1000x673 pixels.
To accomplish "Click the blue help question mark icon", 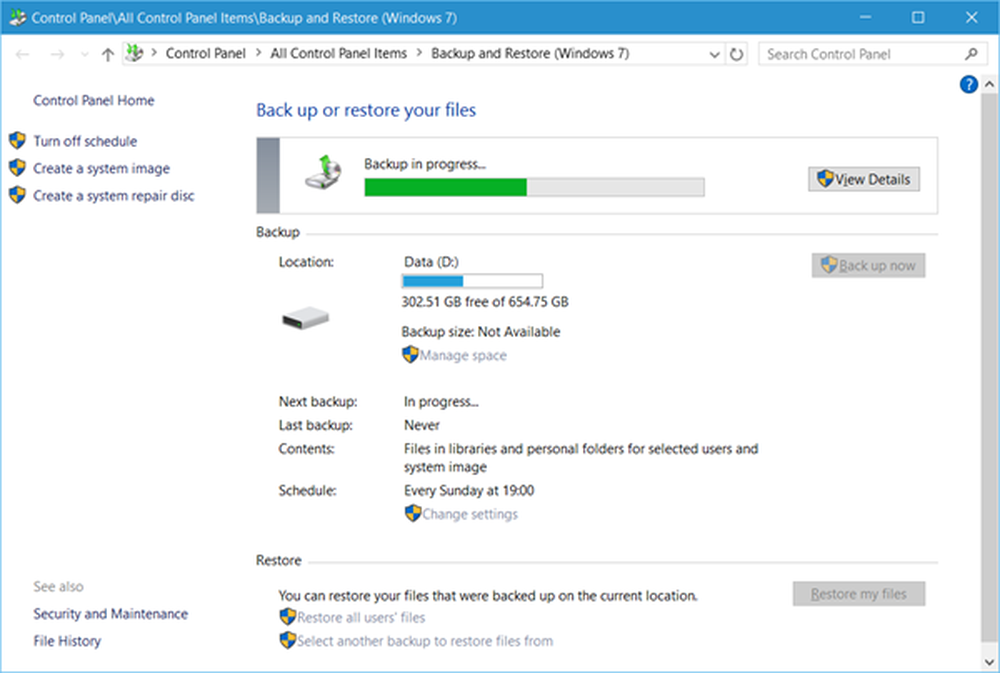I will (968, 85).
